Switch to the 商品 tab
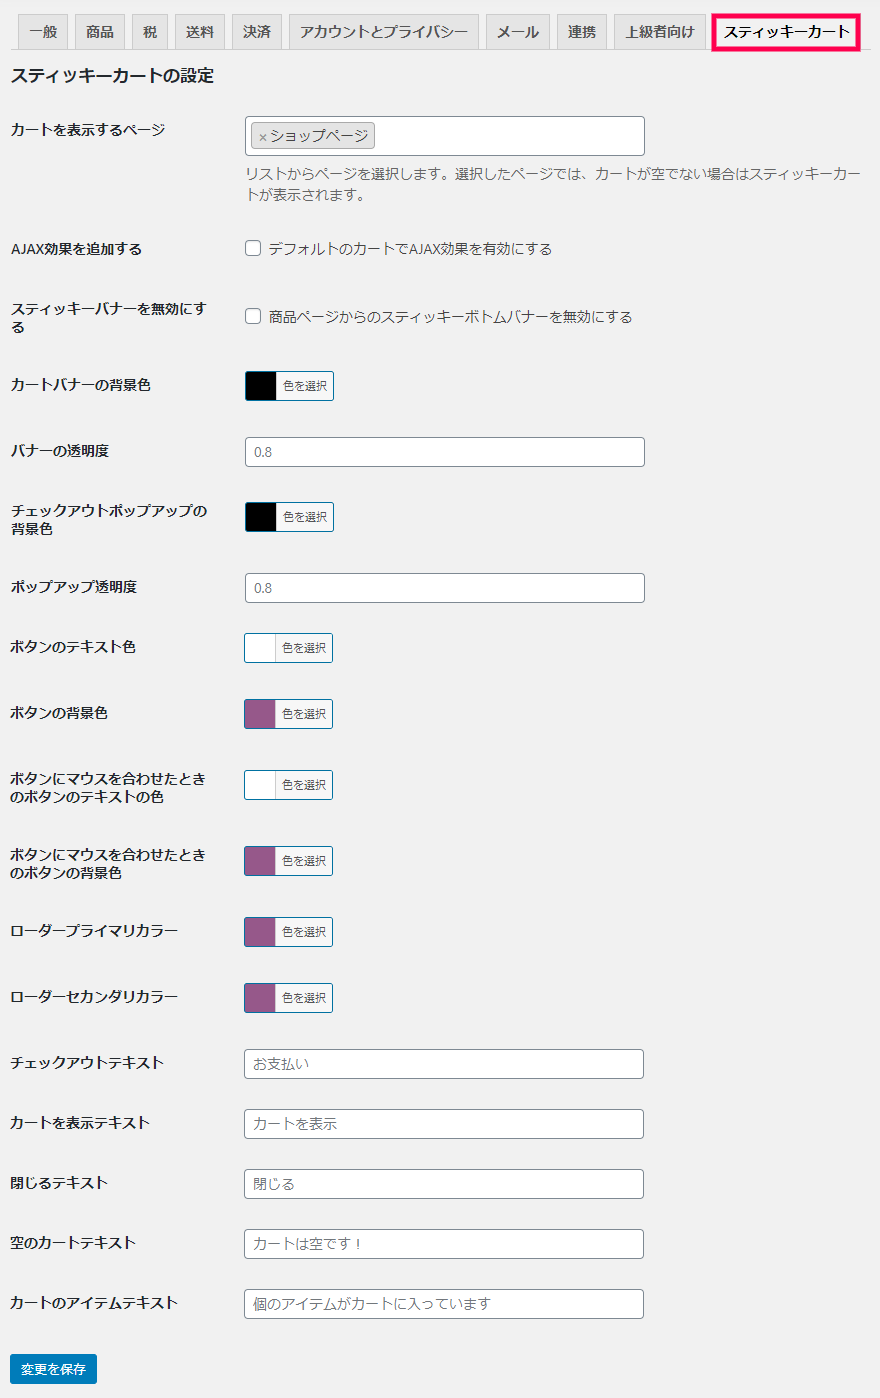Screen dimensions: 880x1398 (100, 32)
